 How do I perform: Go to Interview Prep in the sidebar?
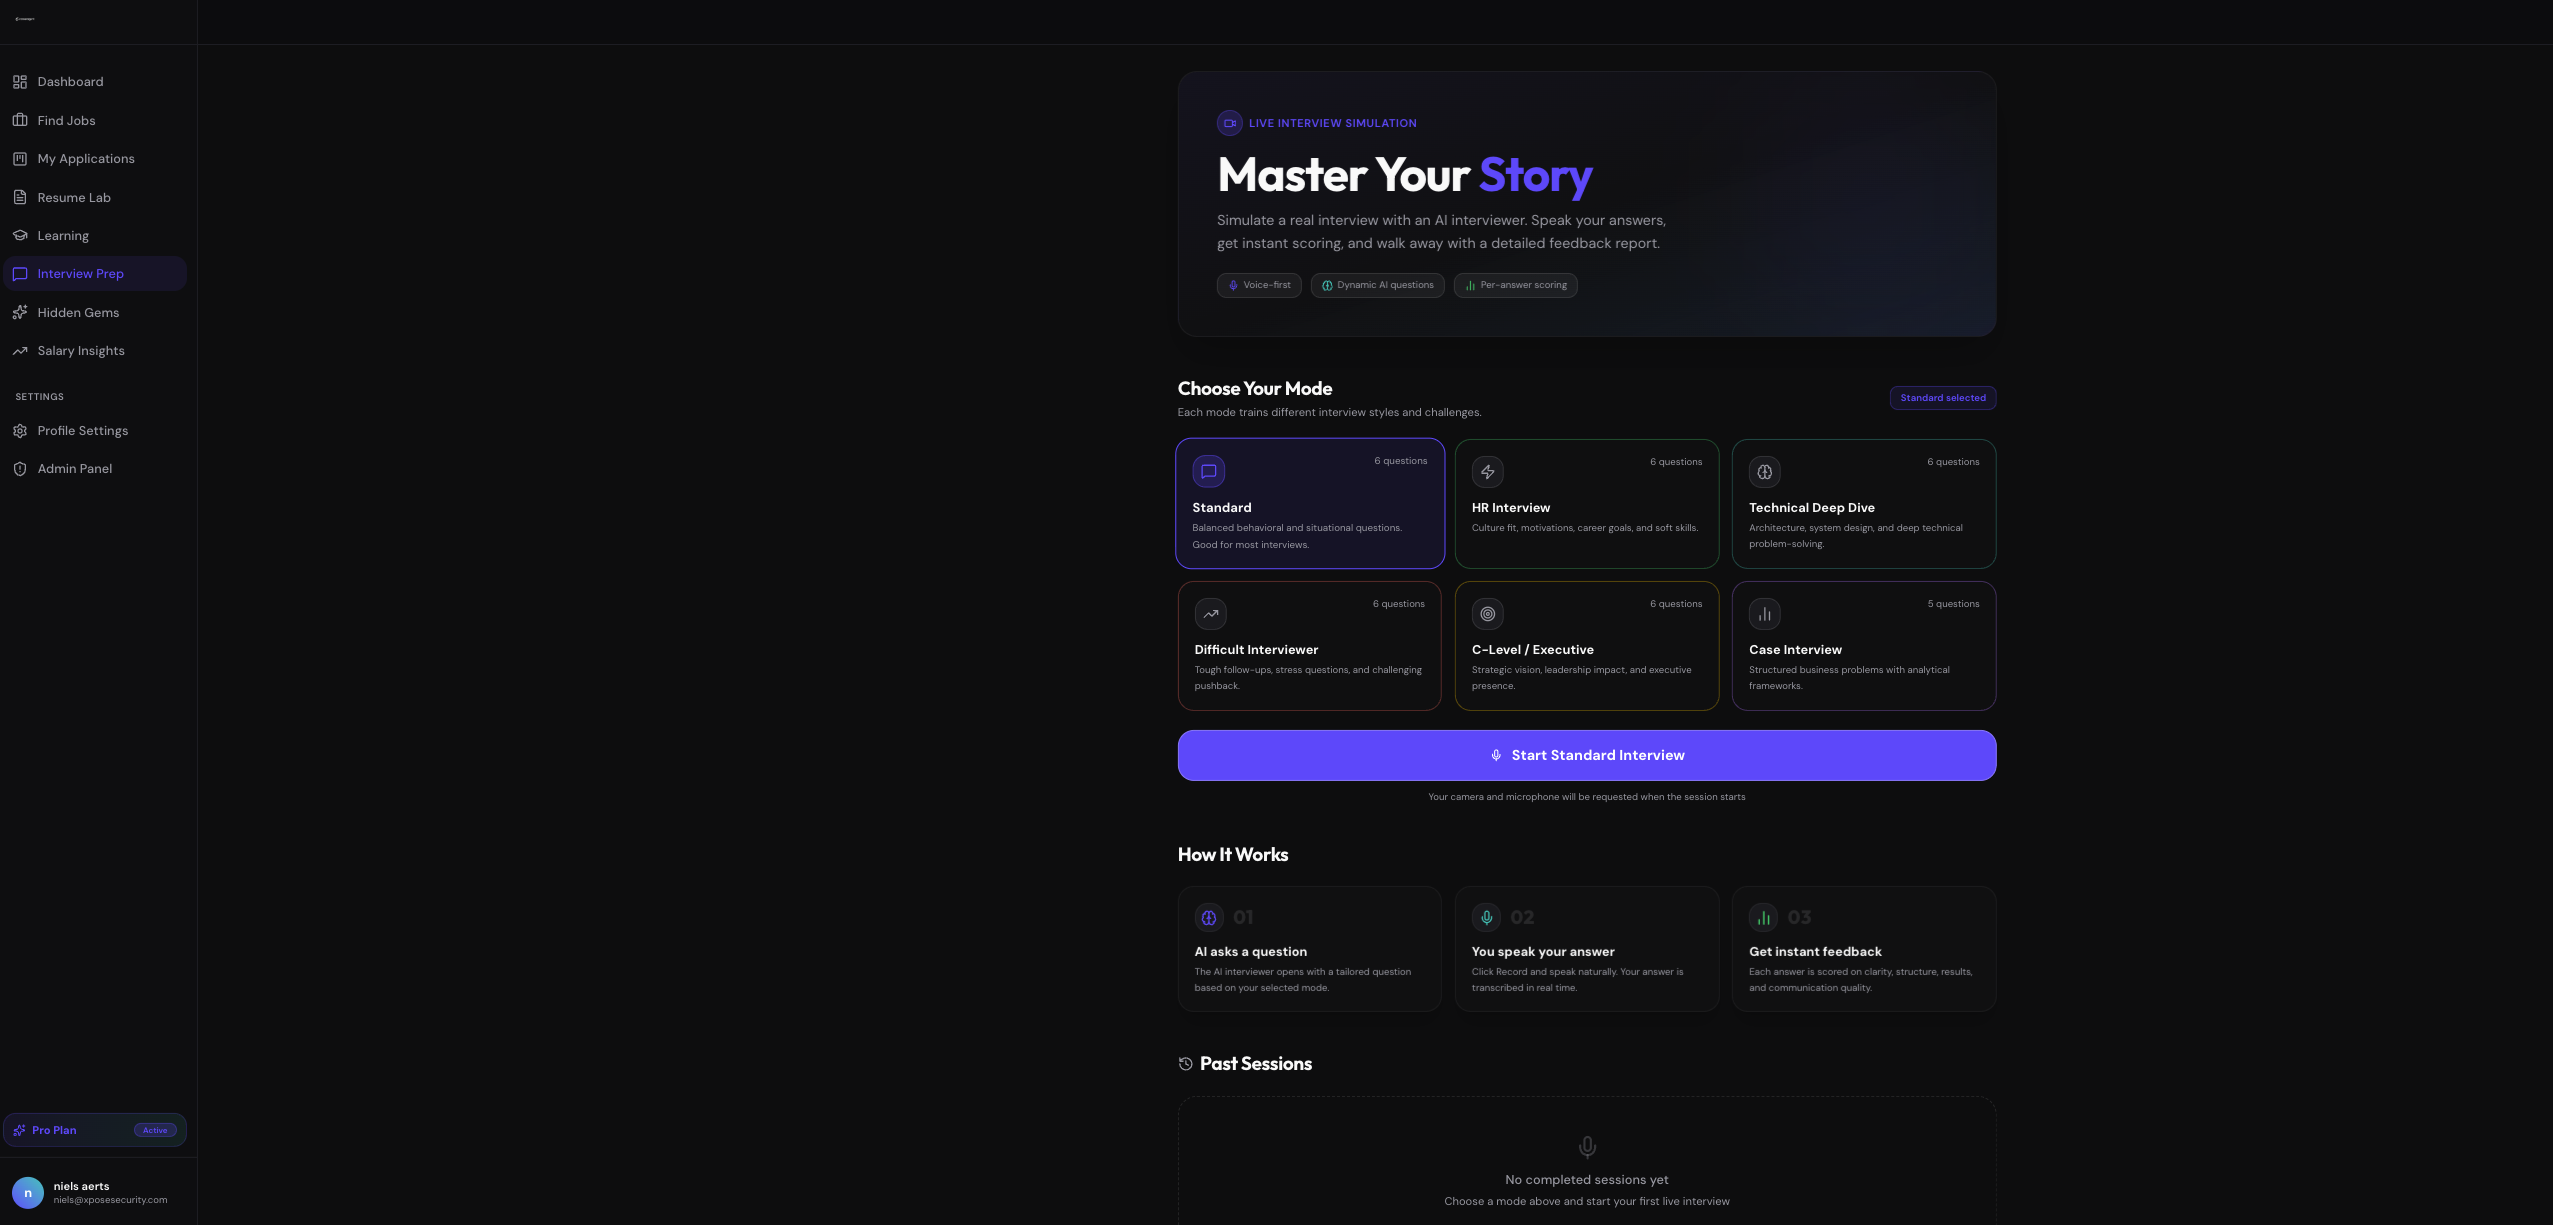[81, 274]
